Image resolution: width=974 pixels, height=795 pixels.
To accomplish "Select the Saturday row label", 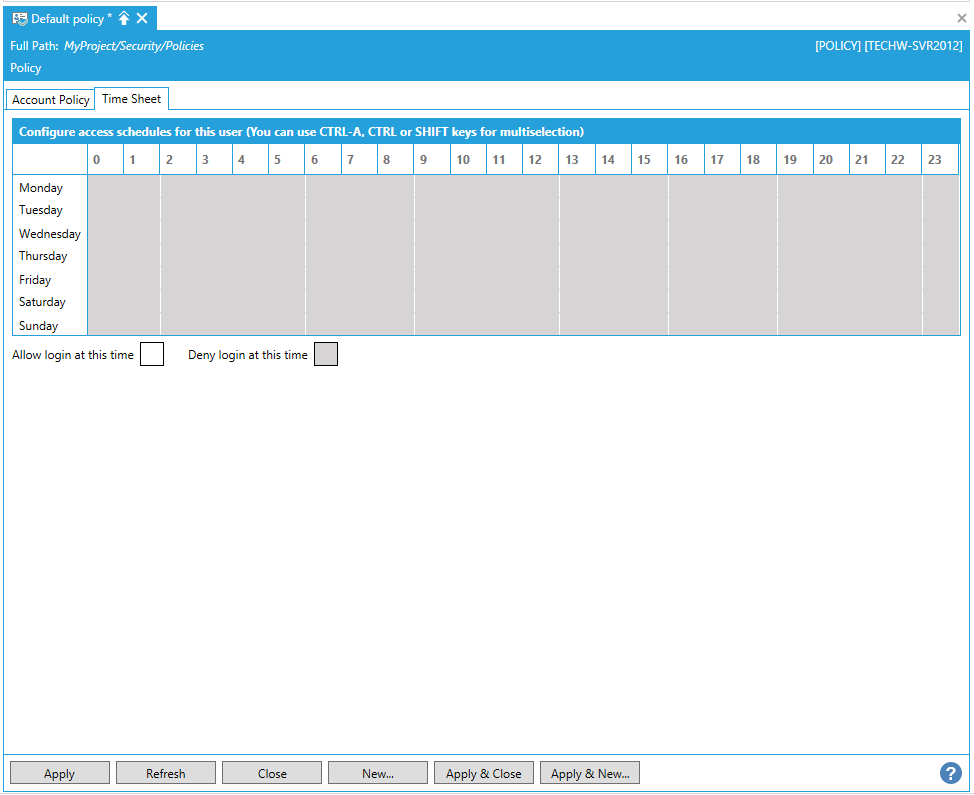I will pos(42,302).
